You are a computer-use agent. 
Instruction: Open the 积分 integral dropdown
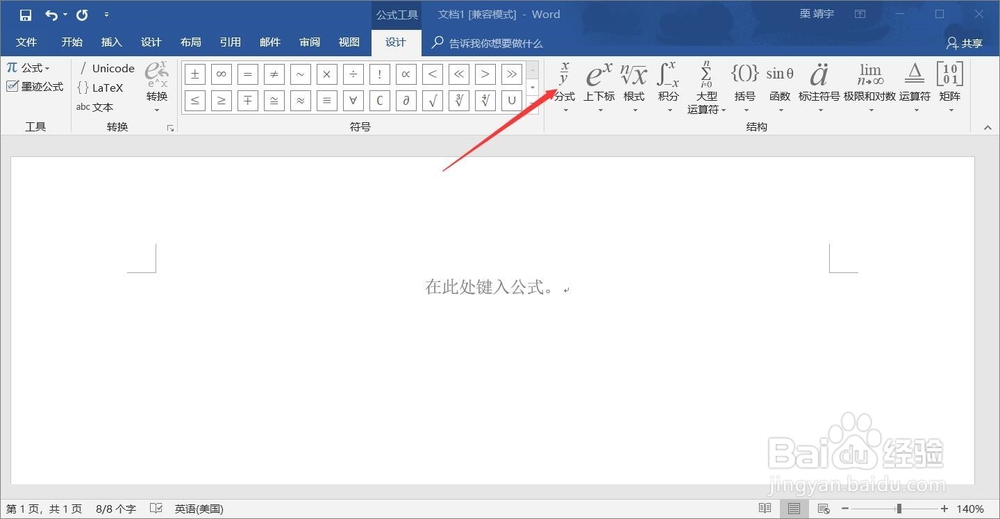tap(668, 87)
